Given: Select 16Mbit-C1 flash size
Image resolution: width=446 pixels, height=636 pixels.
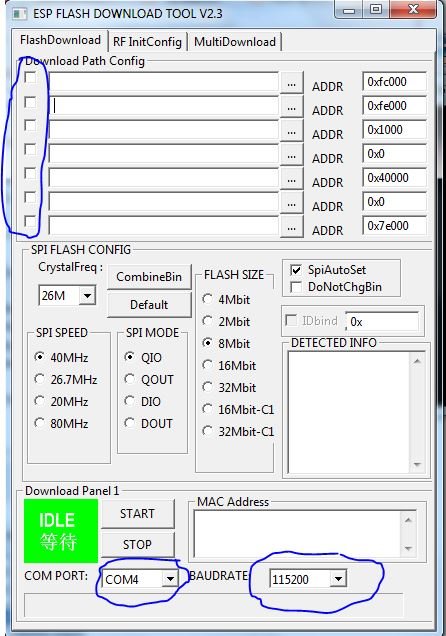Looking at the screenshot, I should (x=207, y=408).
